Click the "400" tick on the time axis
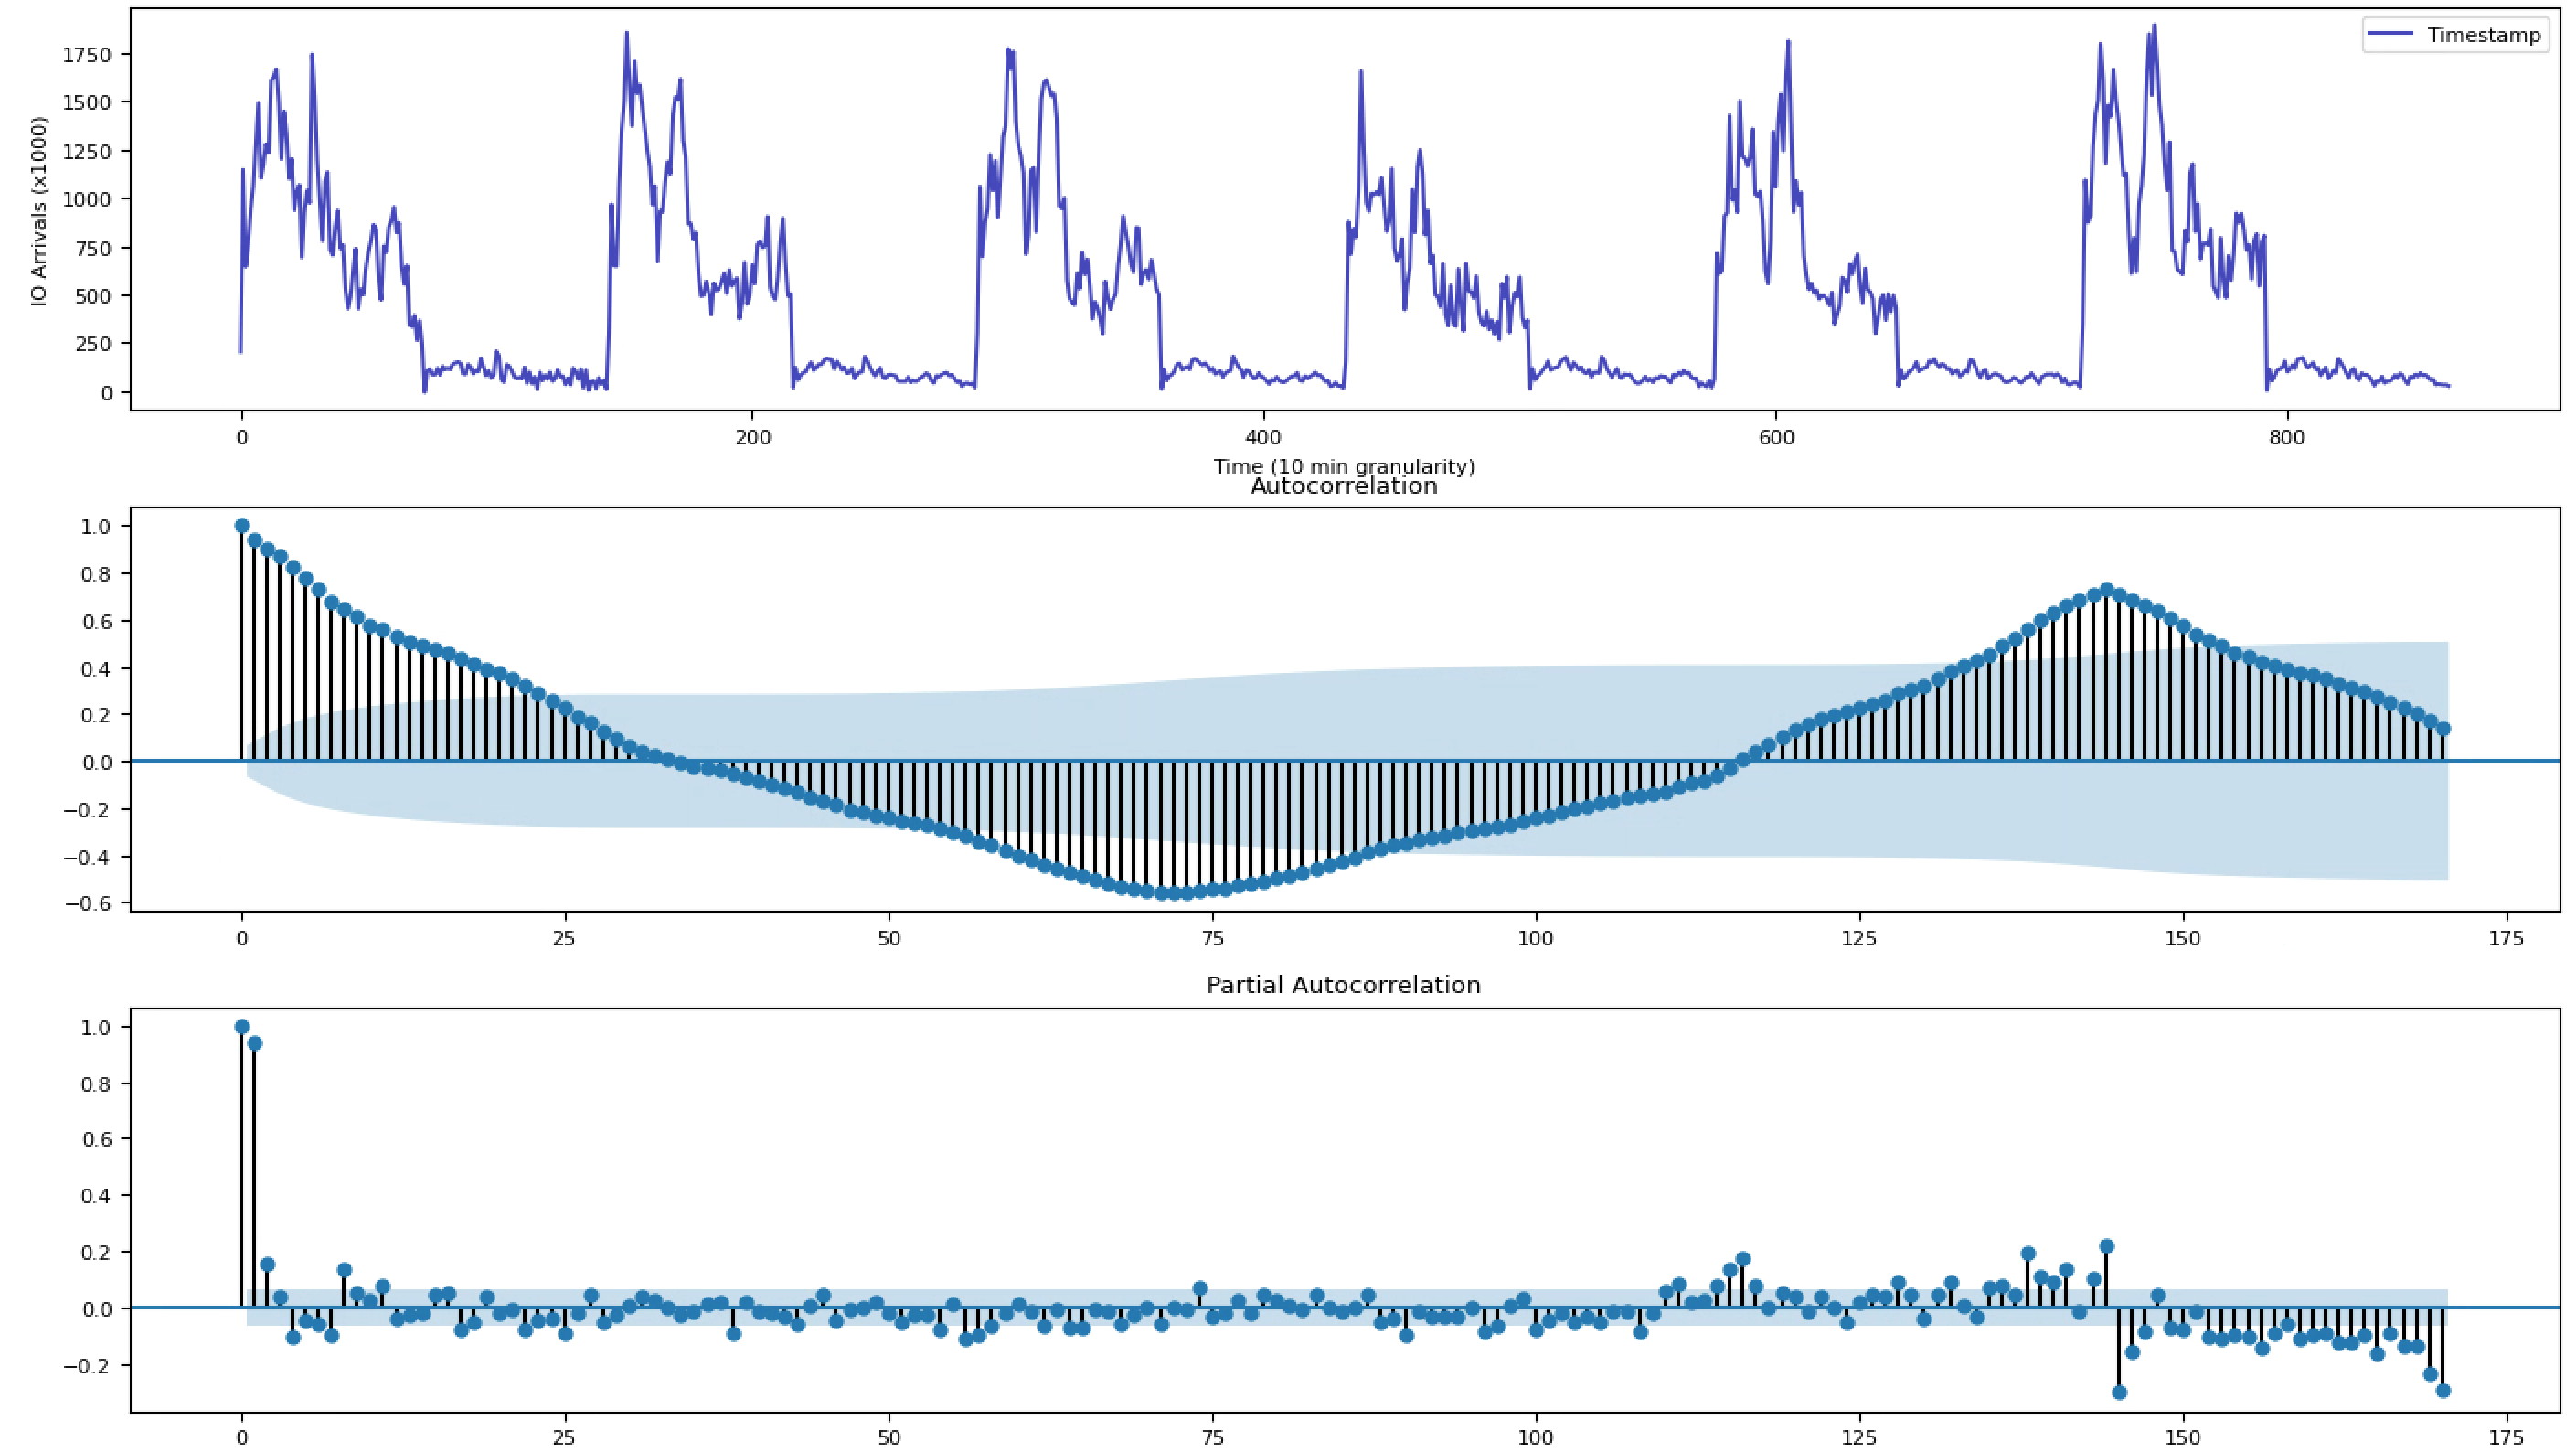 [x=1264, y=437]
